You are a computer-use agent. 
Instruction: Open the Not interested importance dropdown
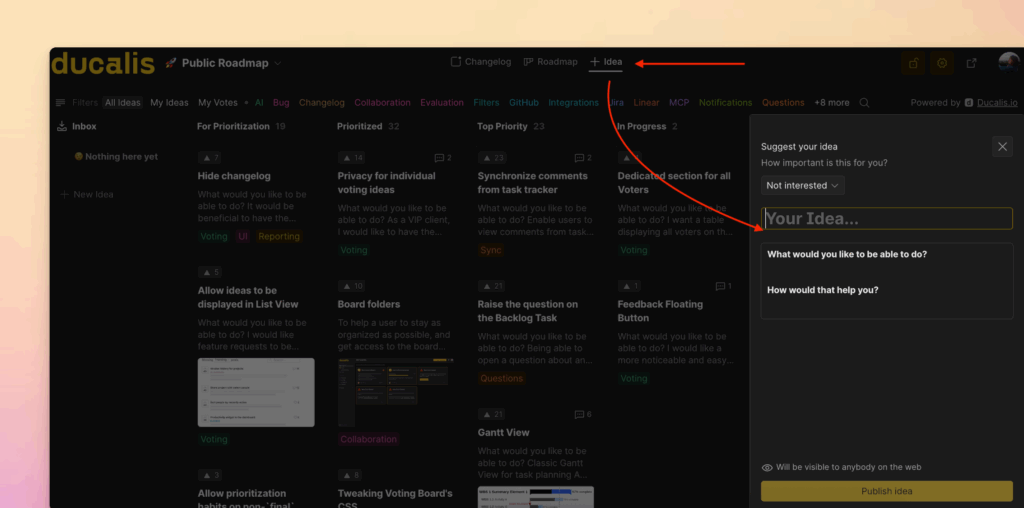(803, 185)
